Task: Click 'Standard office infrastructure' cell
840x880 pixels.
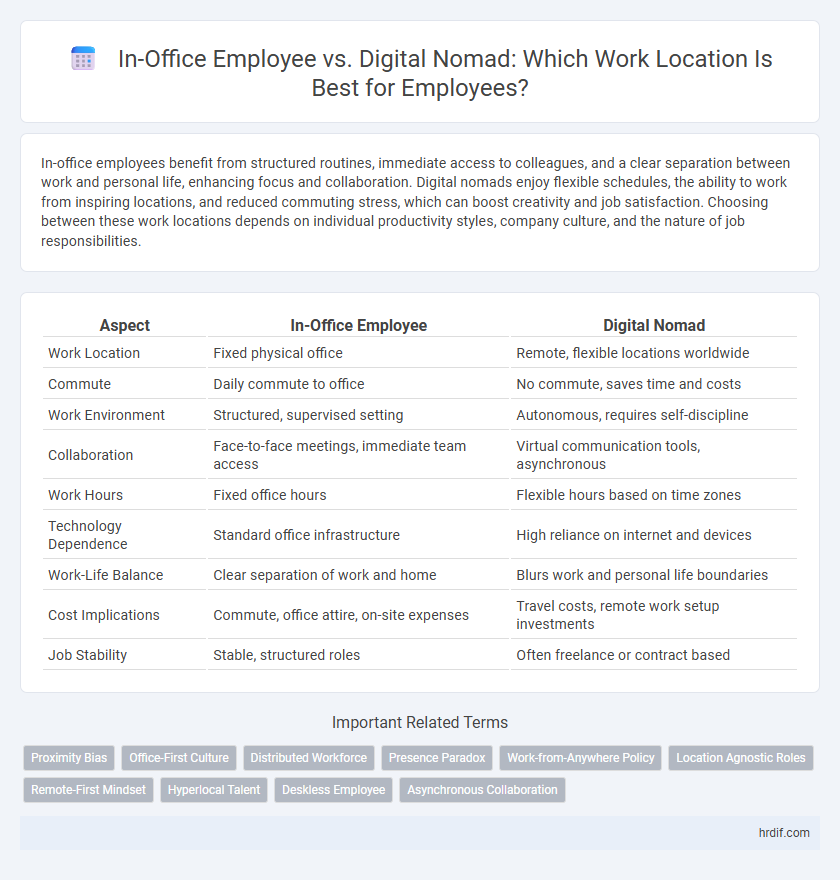Action: (x=306, y=535)
